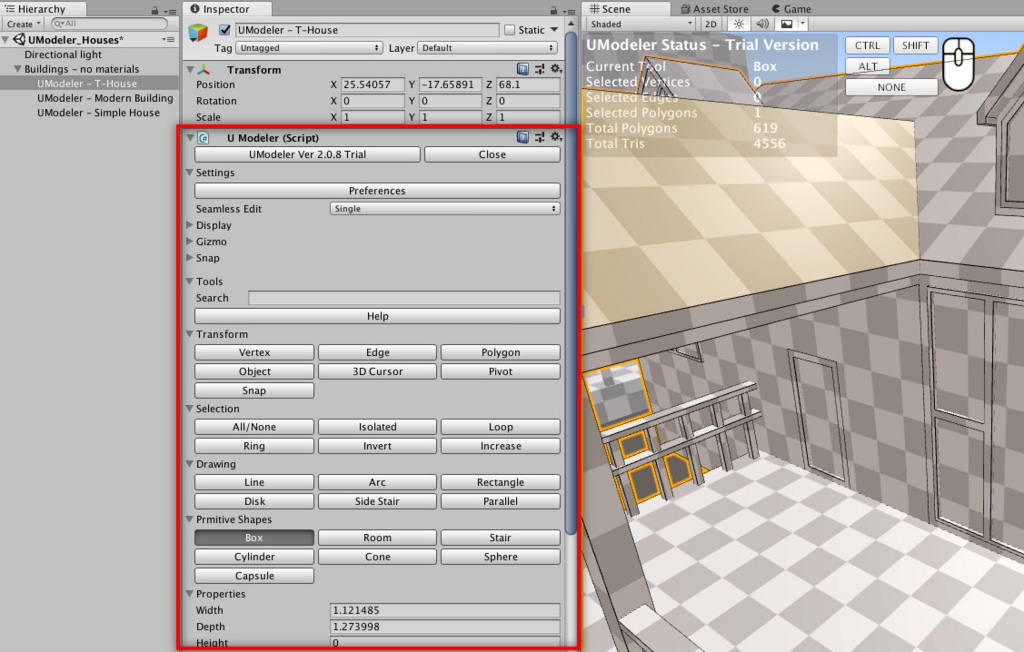This screenshot has width=1024, height=652.
Task: Open the Layer dropdown showing Default
Action: tap(487, 48)
